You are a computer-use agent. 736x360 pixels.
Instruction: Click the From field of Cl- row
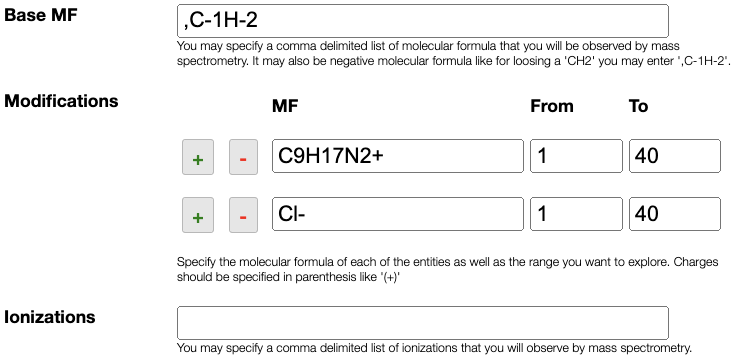coord(576,214)
